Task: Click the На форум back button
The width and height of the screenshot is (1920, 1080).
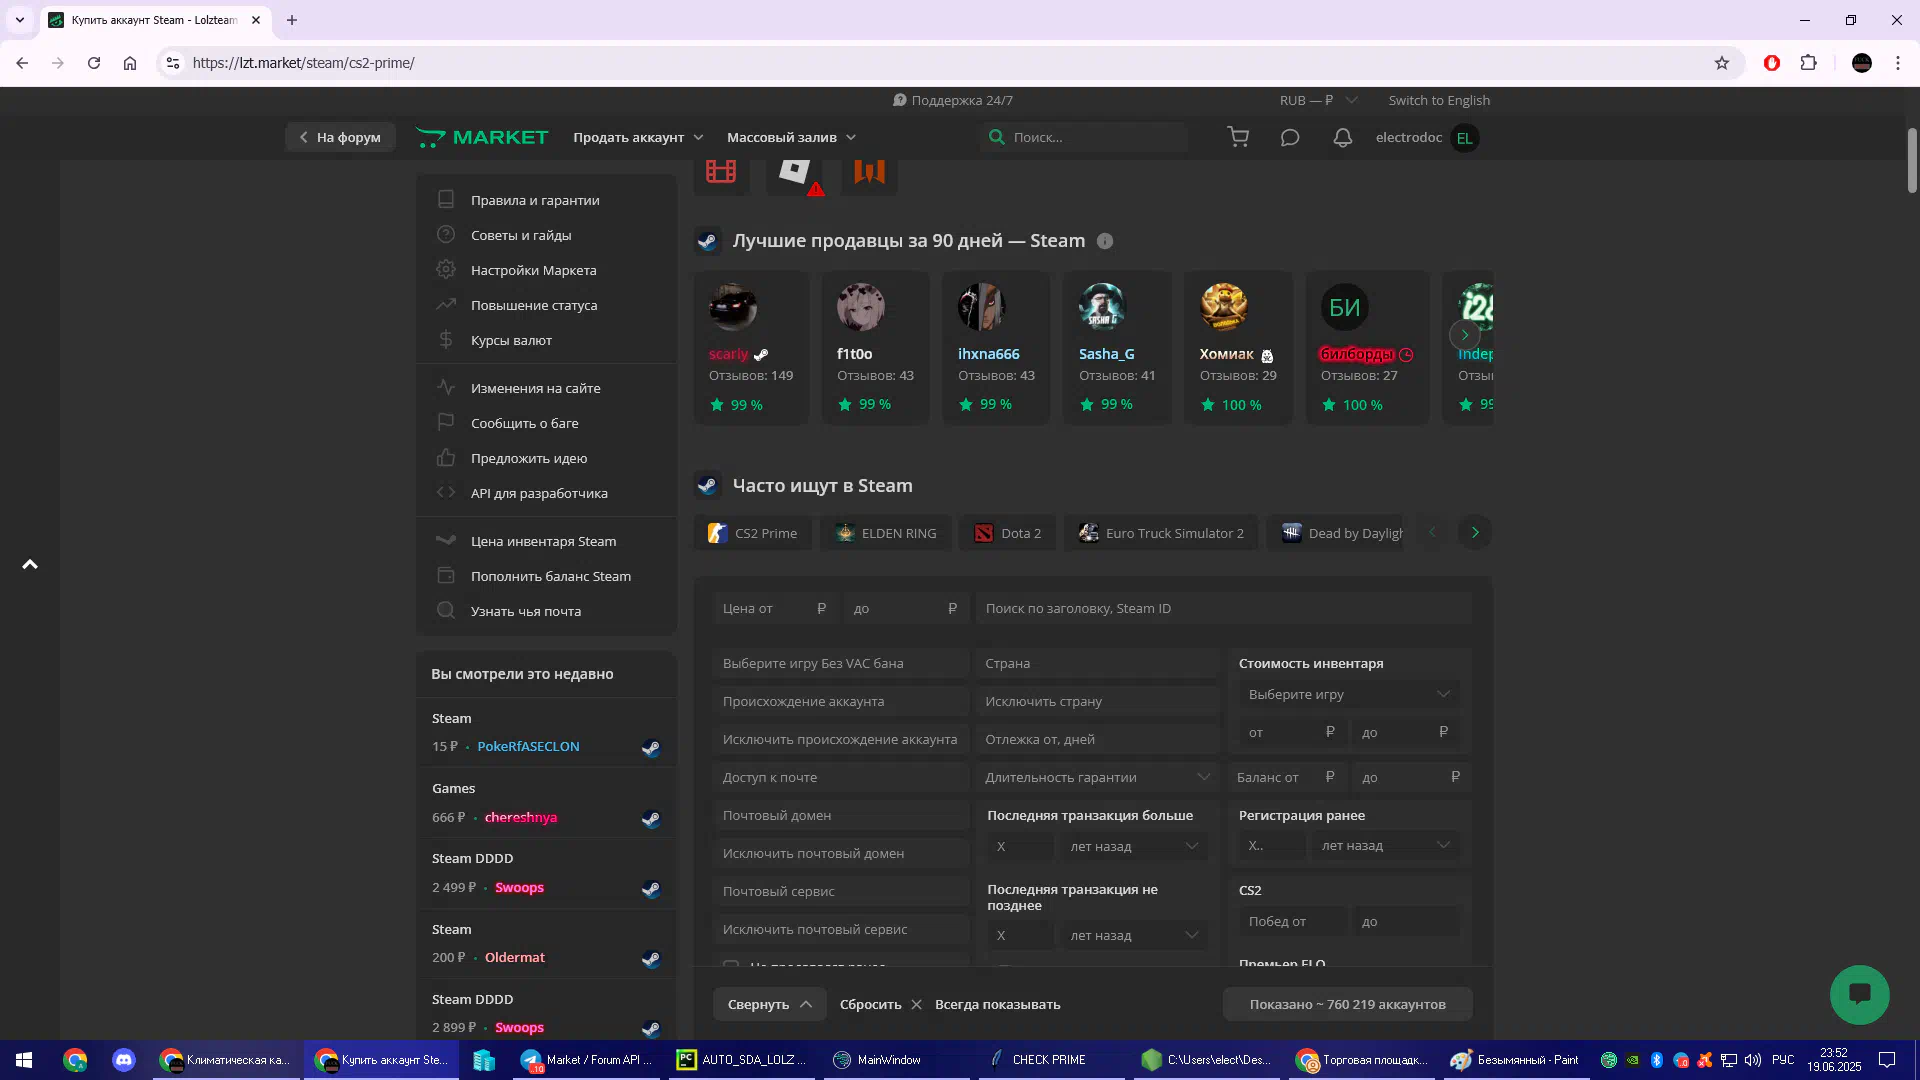Action: click(340, 137)
